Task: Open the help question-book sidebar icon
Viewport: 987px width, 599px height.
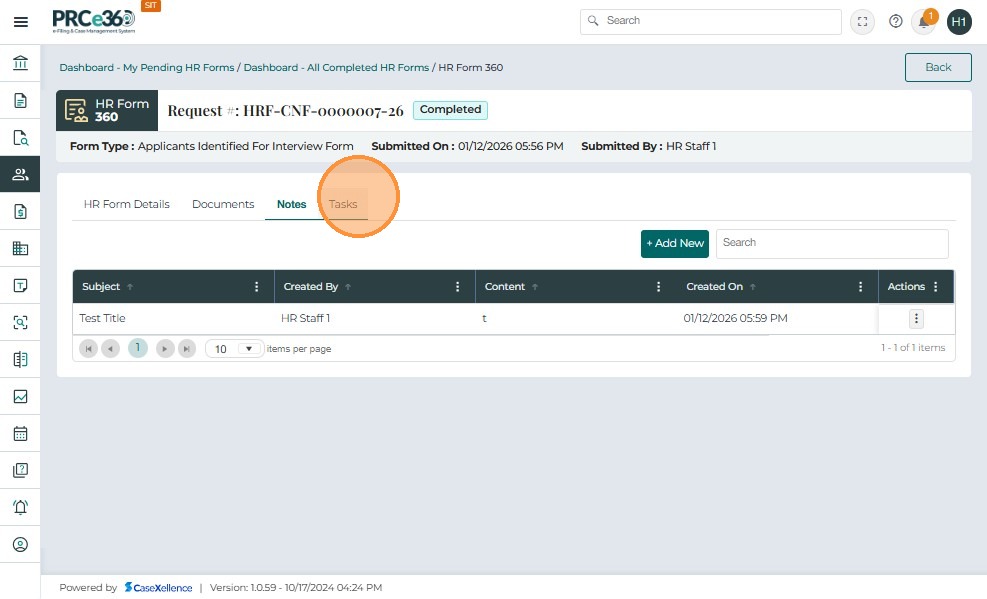Action: (20, 470)
